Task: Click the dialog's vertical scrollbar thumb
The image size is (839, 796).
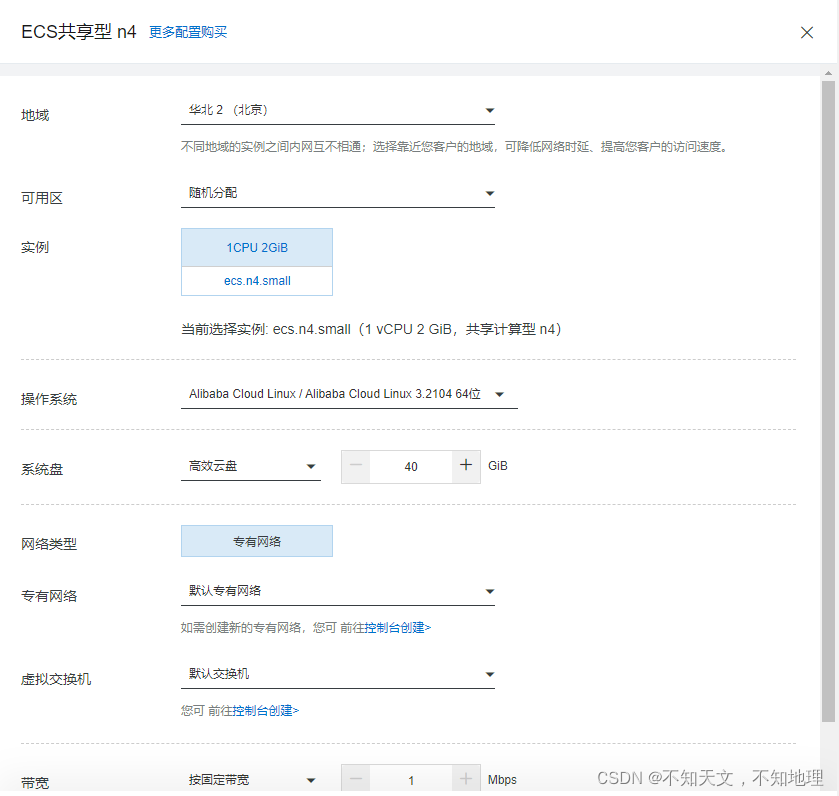Action: [x=828, y=401]
